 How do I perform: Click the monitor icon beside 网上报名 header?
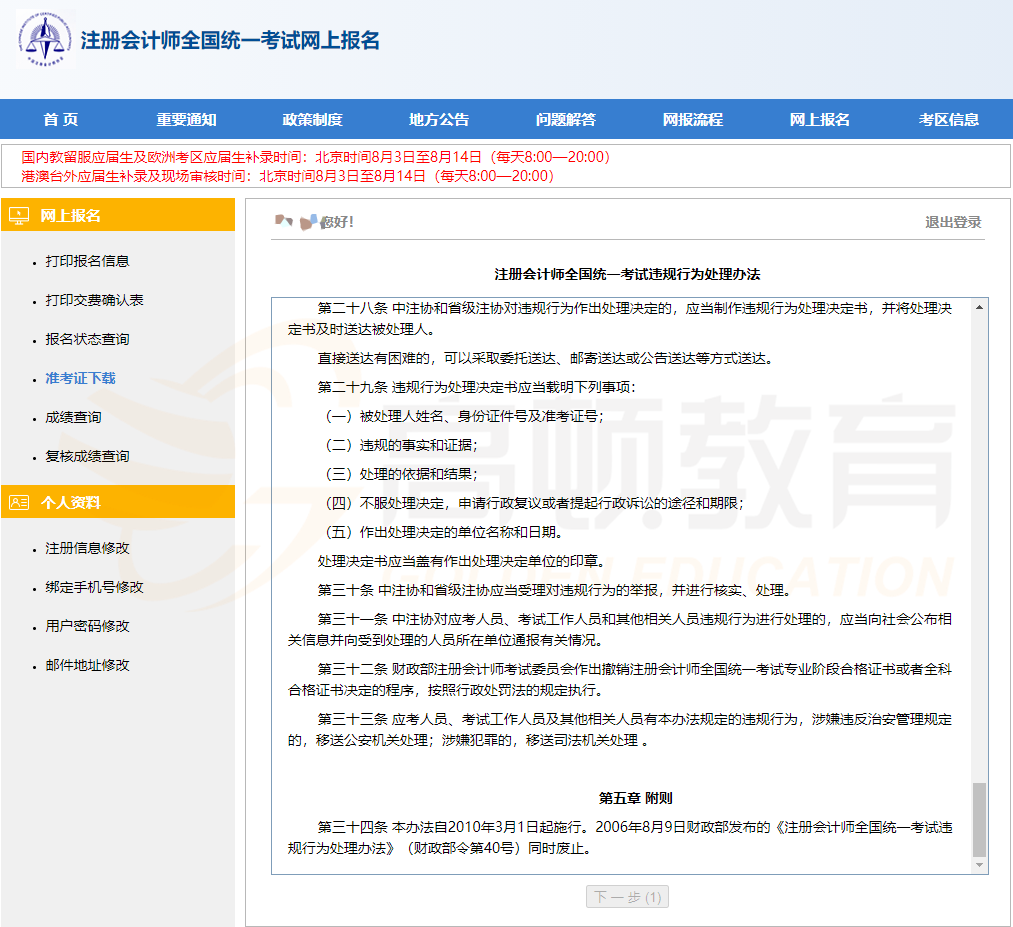pyautogui.click(x=19, y=215)
